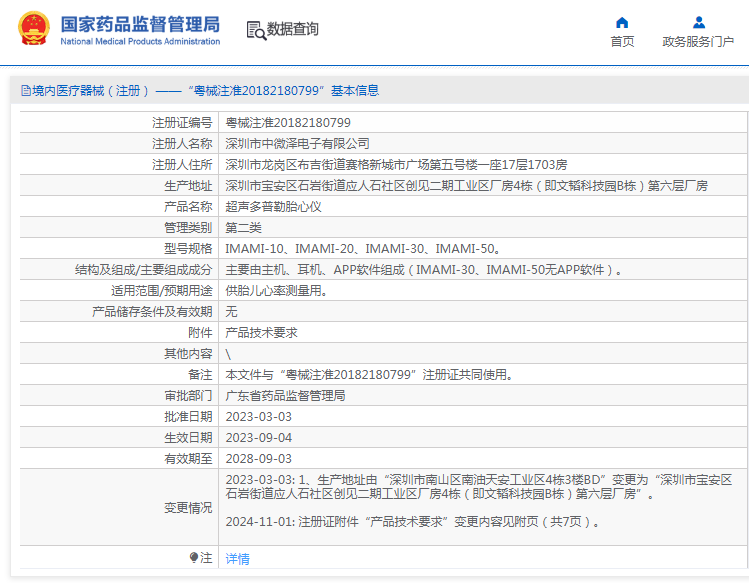Select the backslash in 其他内容 row

click(x=228, y=354)
